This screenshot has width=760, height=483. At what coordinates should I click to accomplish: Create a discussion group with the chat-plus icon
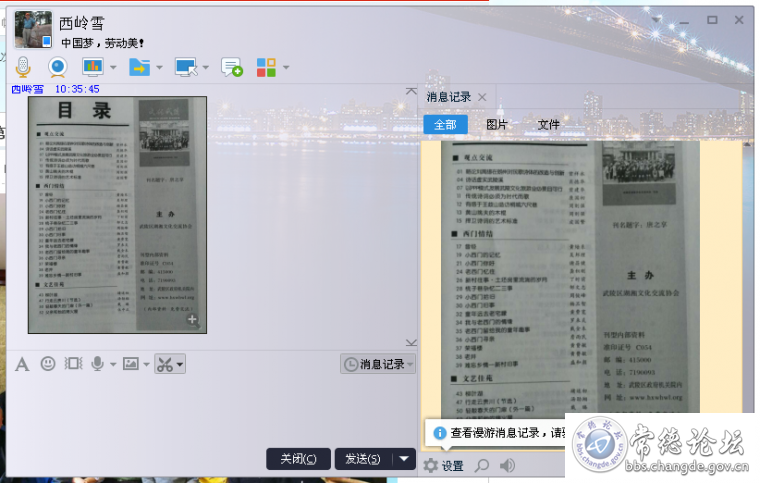[x=232, y=67]
